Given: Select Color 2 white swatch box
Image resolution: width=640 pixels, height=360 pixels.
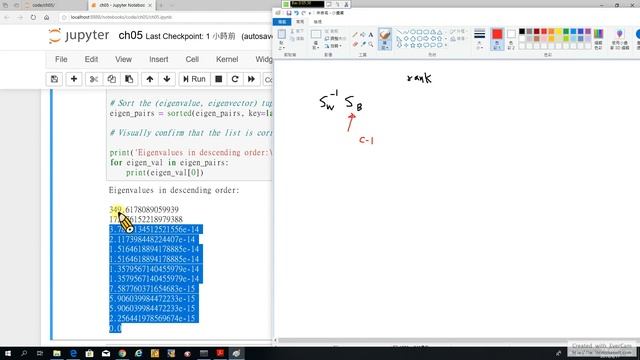Looking at the screenshot, I should pyautogui.click(x=511, y=39).
